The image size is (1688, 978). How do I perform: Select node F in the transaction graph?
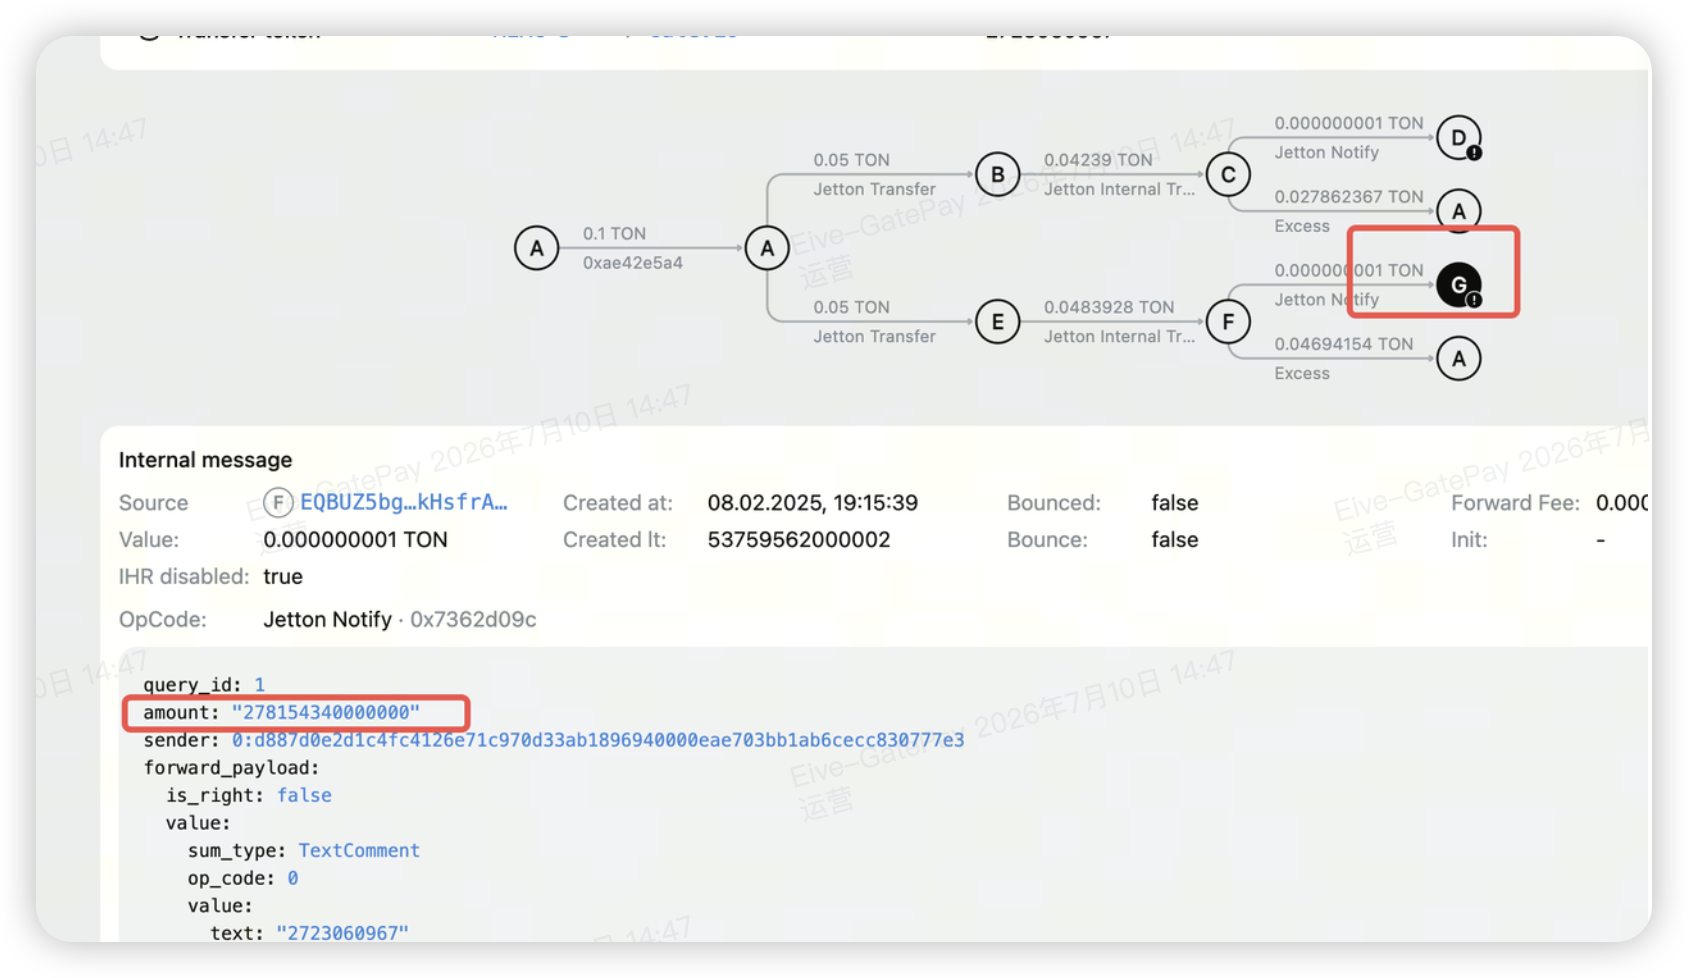[1228, 322]
